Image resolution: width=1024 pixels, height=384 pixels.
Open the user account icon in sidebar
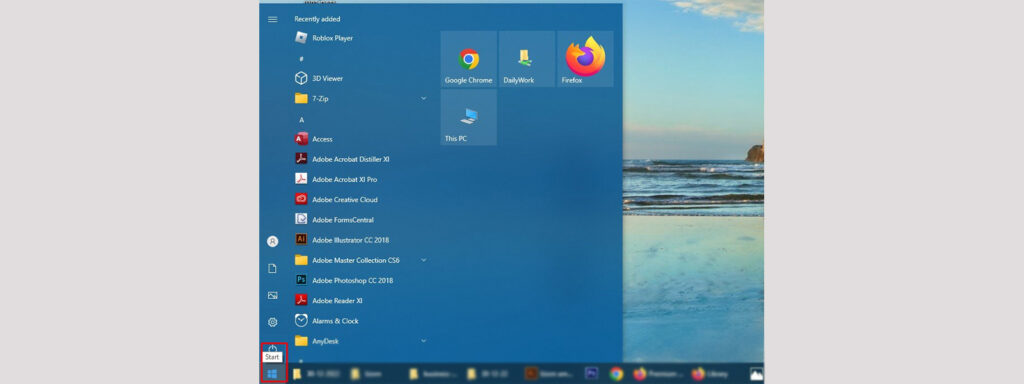pyautogui.click(x=273, y=242)
